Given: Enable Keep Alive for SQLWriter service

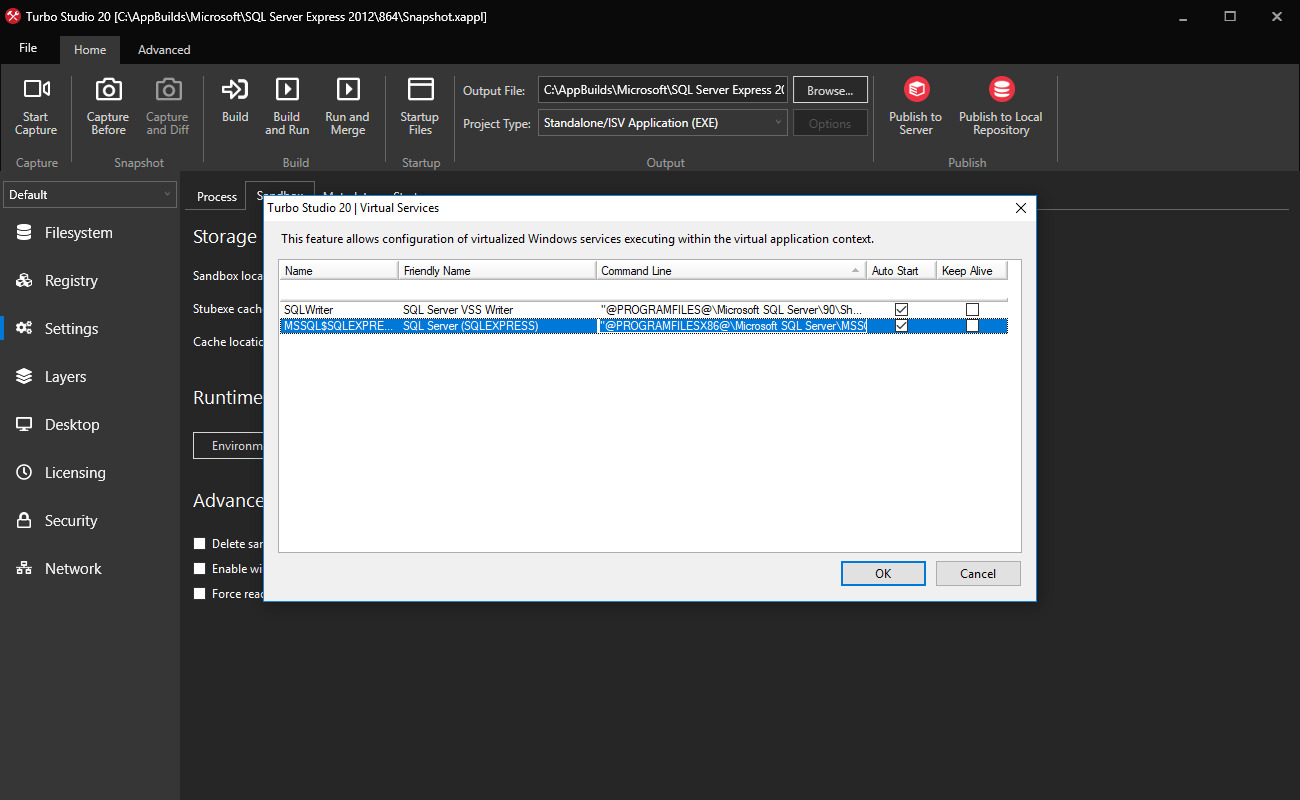Looking at the screenshot, I should pos(972,310).
